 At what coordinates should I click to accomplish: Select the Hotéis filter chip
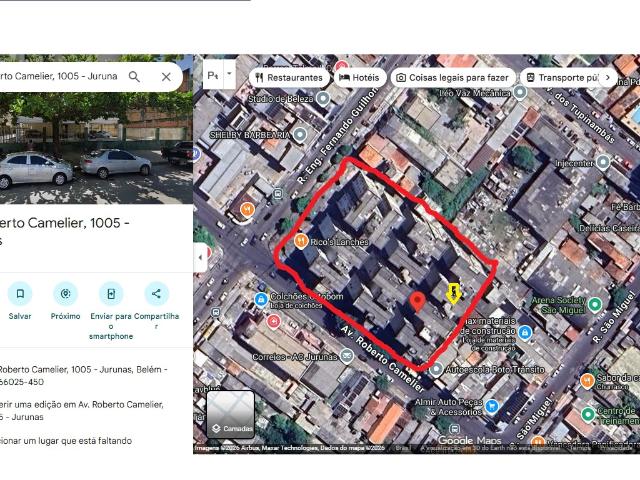(x=359, y=78)
